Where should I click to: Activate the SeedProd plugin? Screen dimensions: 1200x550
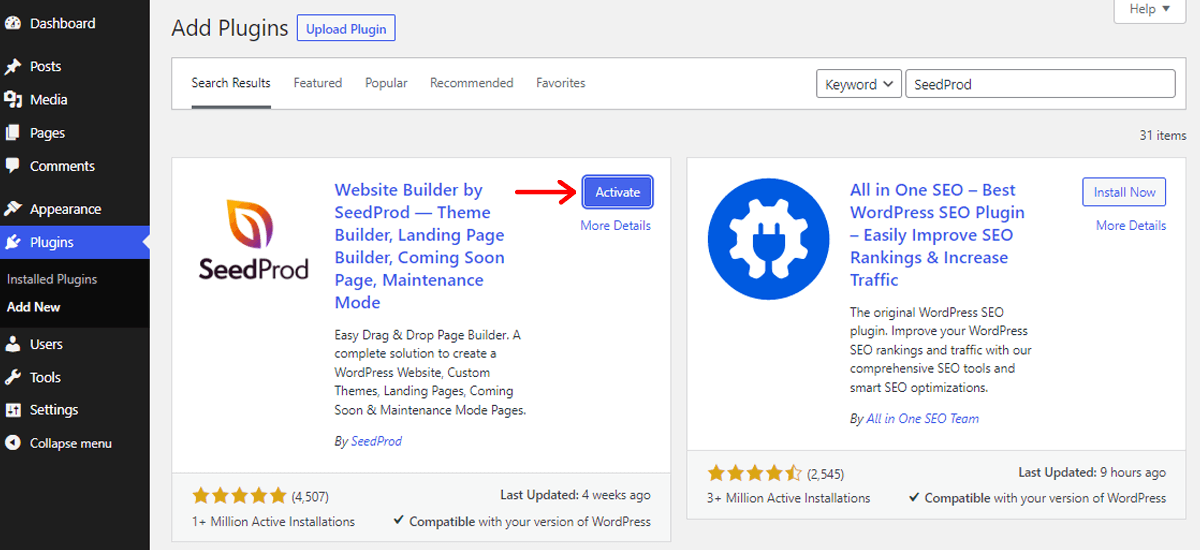pyautogui.click(x=617, y=192)
